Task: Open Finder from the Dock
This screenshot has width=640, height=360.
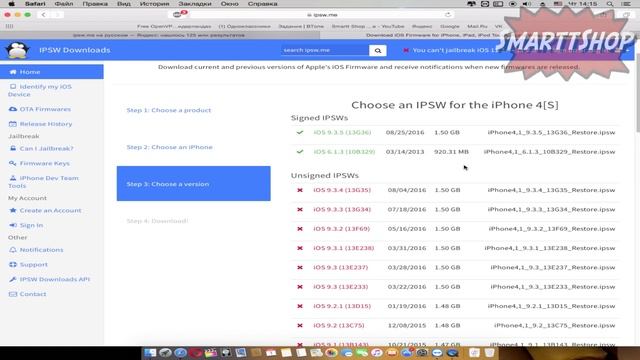Action: (x=150, y=353)
